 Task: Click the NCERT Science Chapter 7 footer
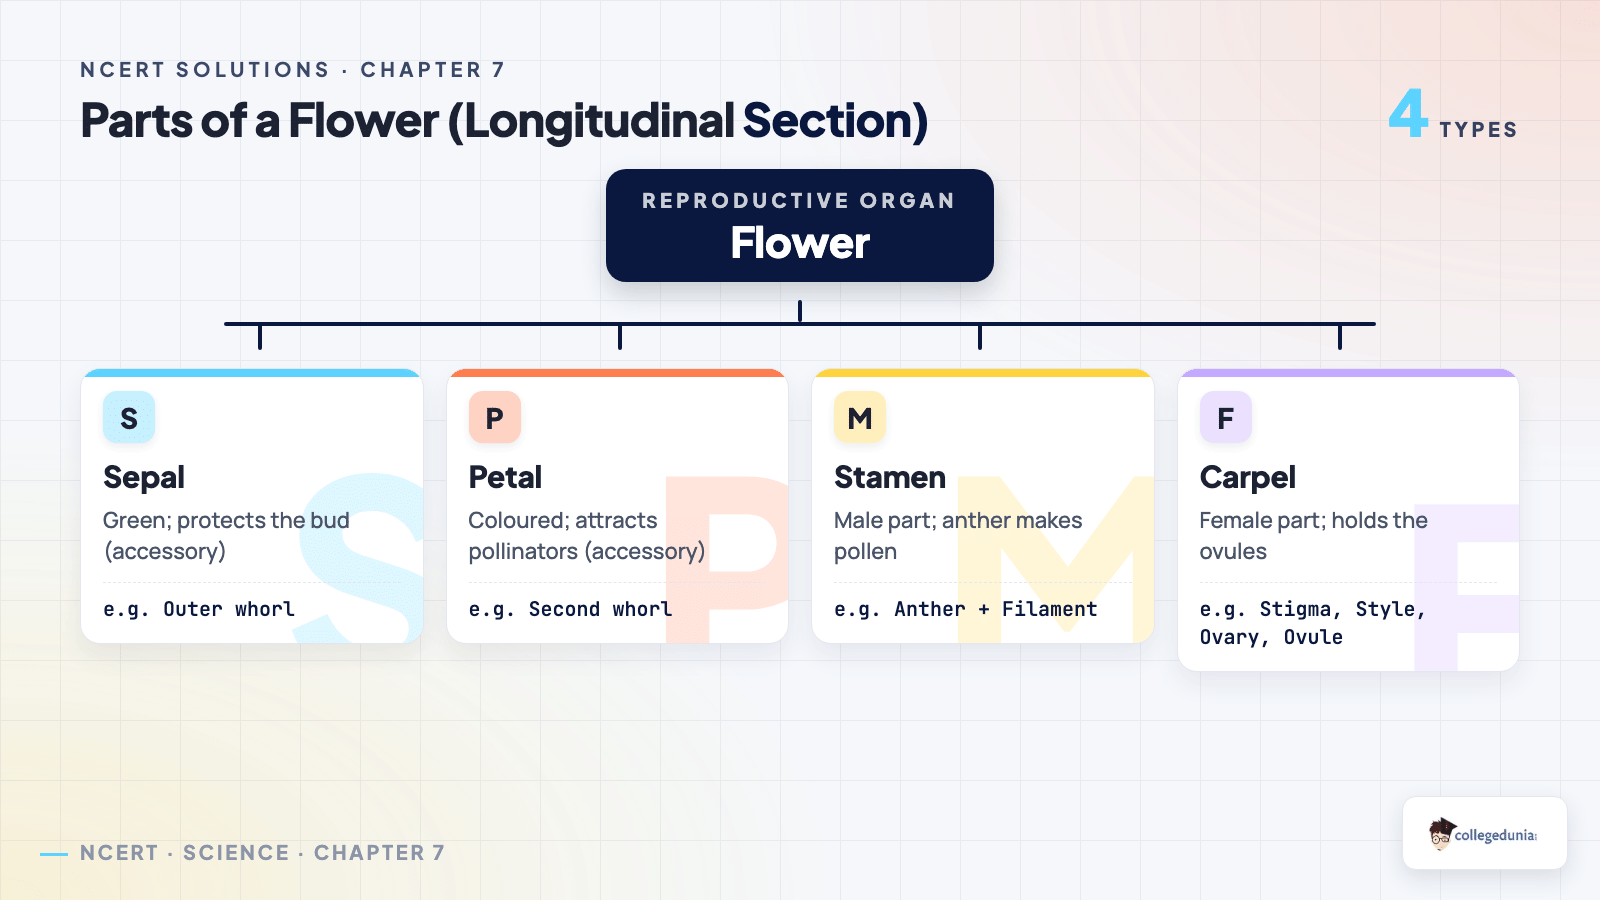pos(262,853)
